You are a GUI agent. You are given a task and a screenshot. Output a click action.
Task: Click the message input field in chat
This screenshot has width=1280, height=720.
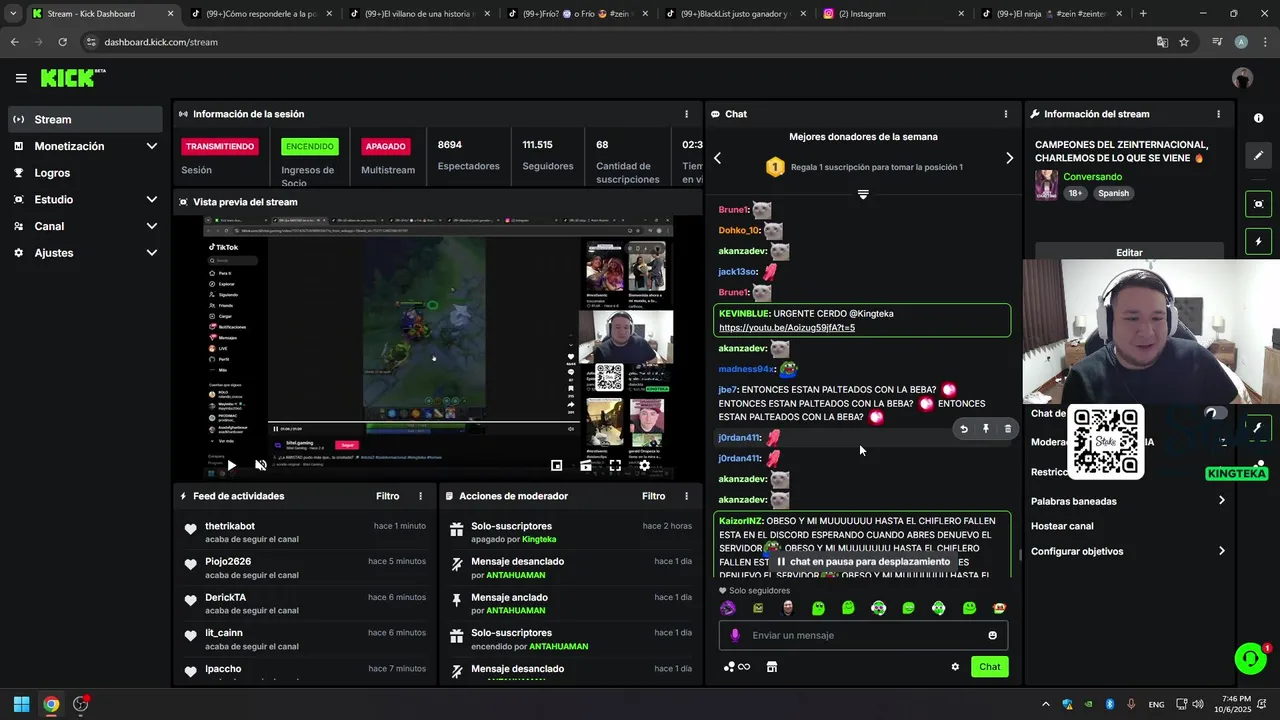pyautogui.click(x=863, y=635)
